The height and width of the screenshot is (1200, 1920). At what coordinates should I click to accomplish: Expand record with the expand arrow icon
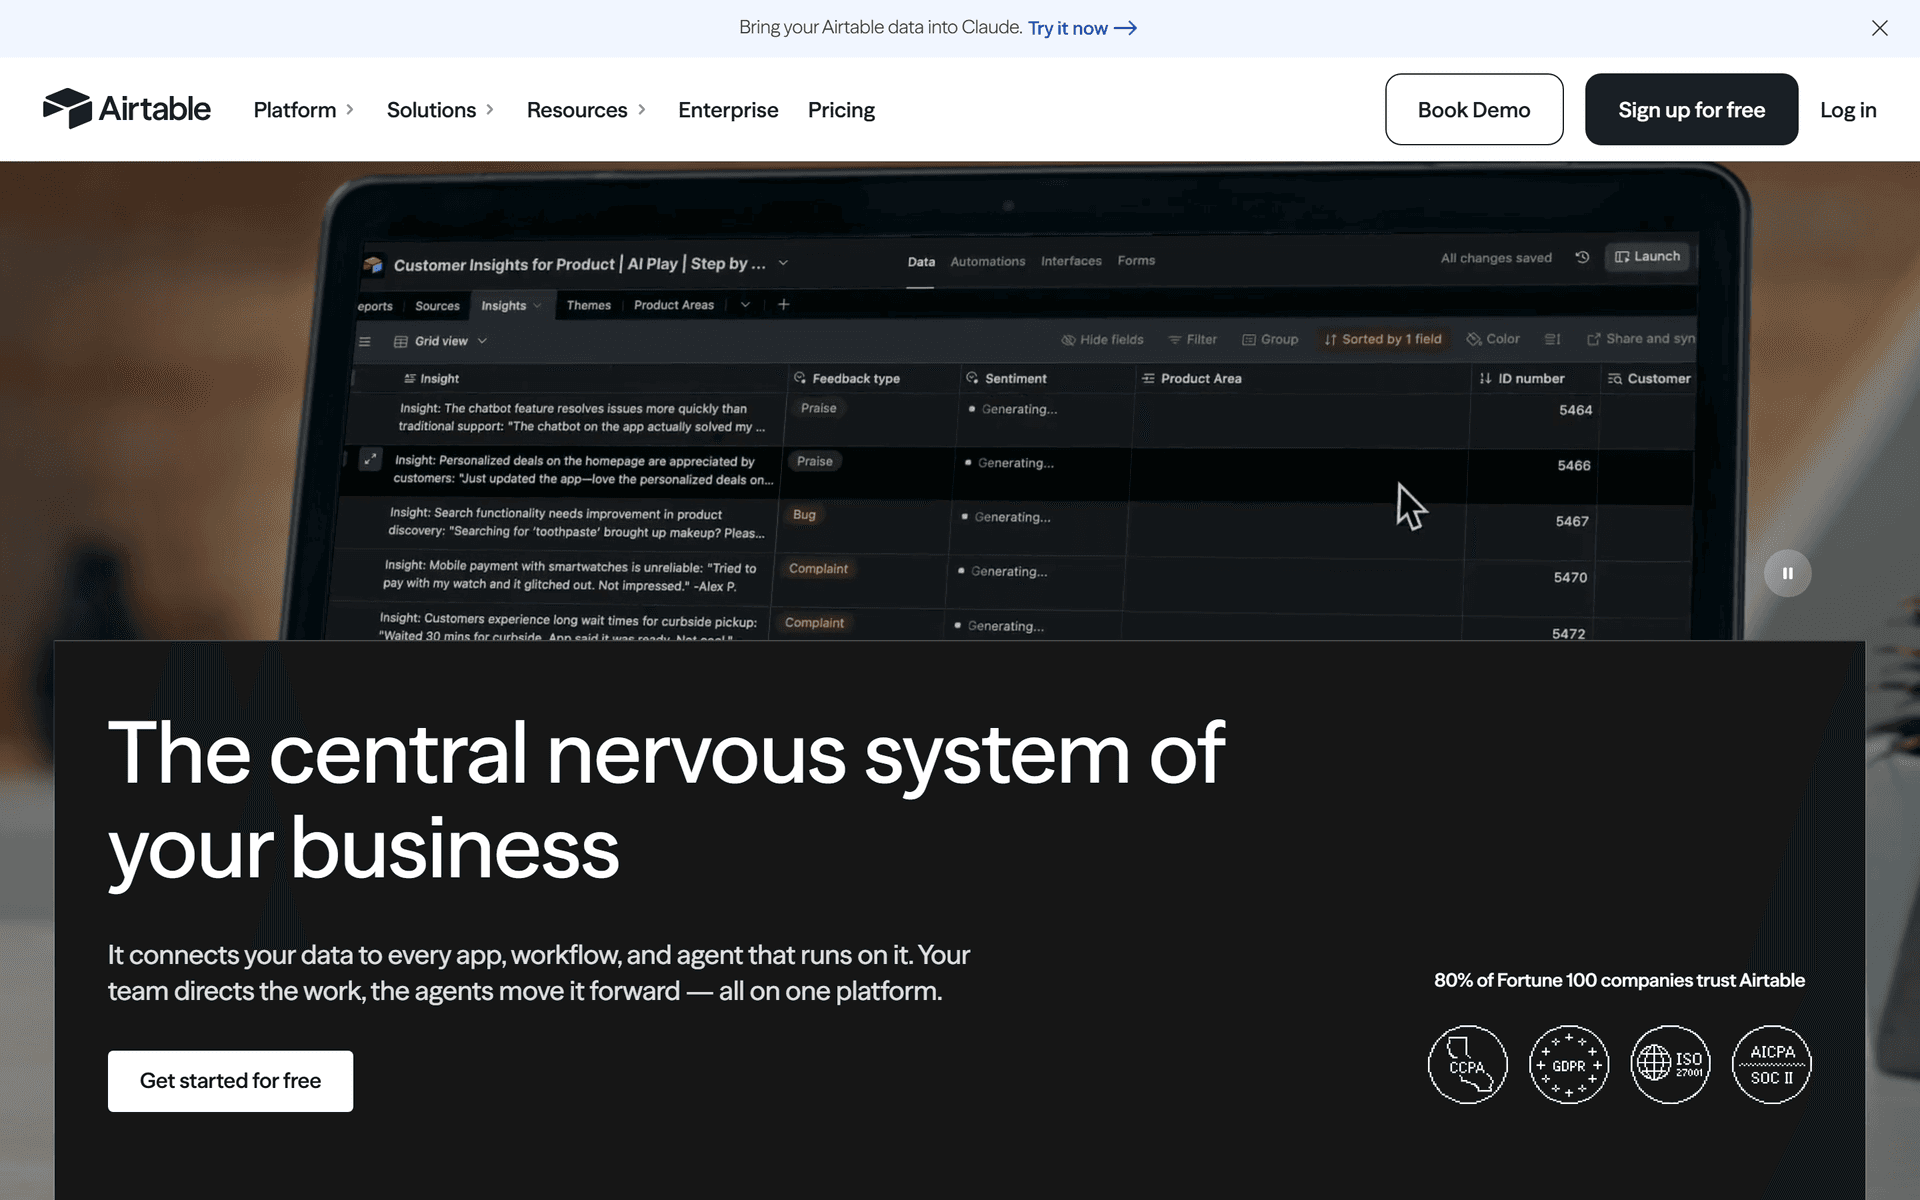click(x=370, y=459)
